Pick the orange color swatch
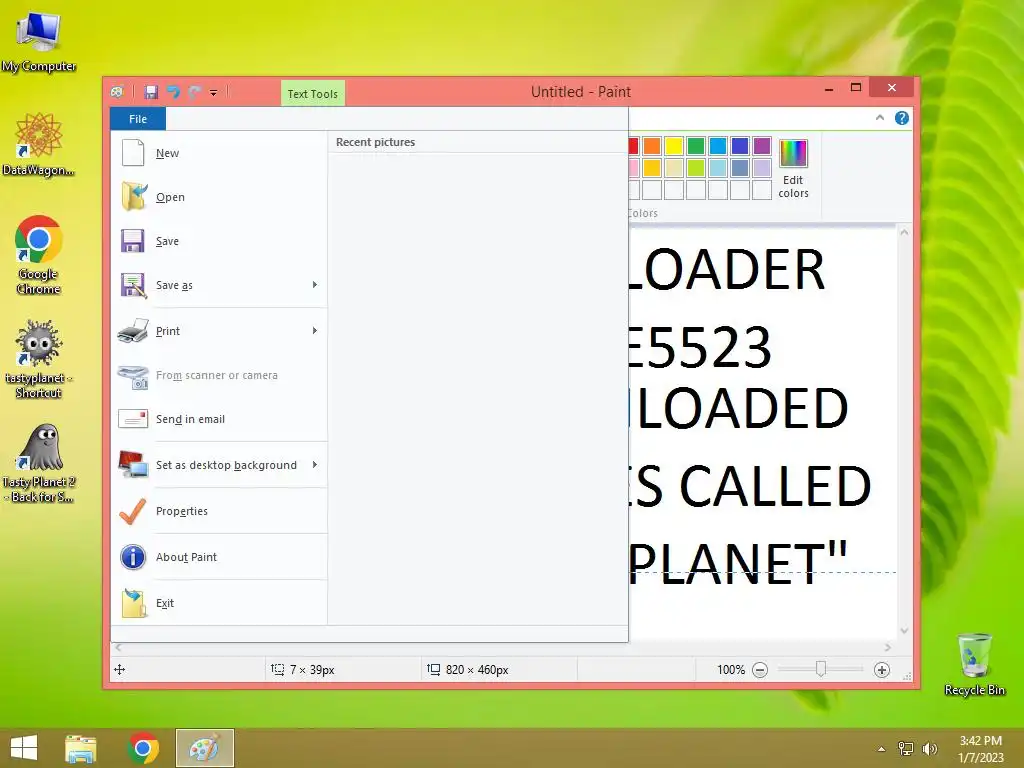Image resolution: width=1024 pixels, height=768 pixels. pos(652,146)
